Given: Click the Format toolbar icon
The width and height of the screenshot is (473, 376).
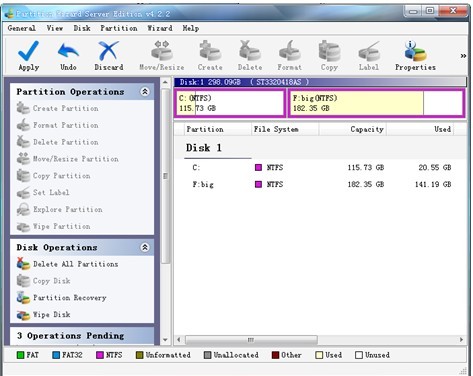Looking at the screenshot, I should [289, 51].
